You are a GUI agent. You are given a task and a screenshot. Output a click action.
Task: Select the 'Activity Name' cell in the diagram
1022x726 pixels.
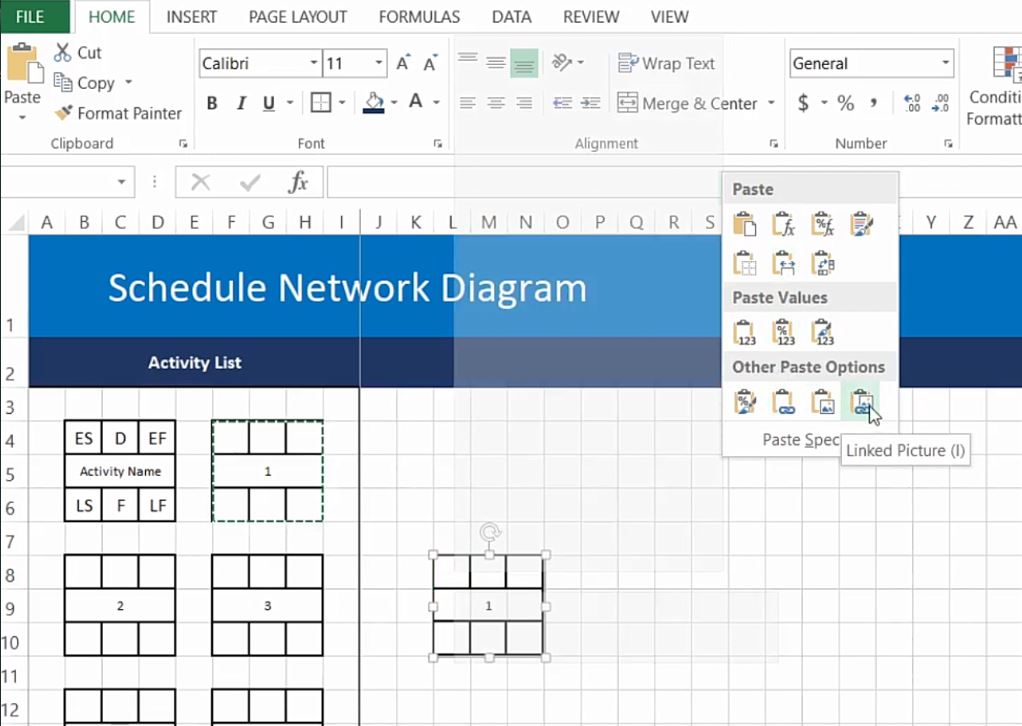(x=120, y=471)
